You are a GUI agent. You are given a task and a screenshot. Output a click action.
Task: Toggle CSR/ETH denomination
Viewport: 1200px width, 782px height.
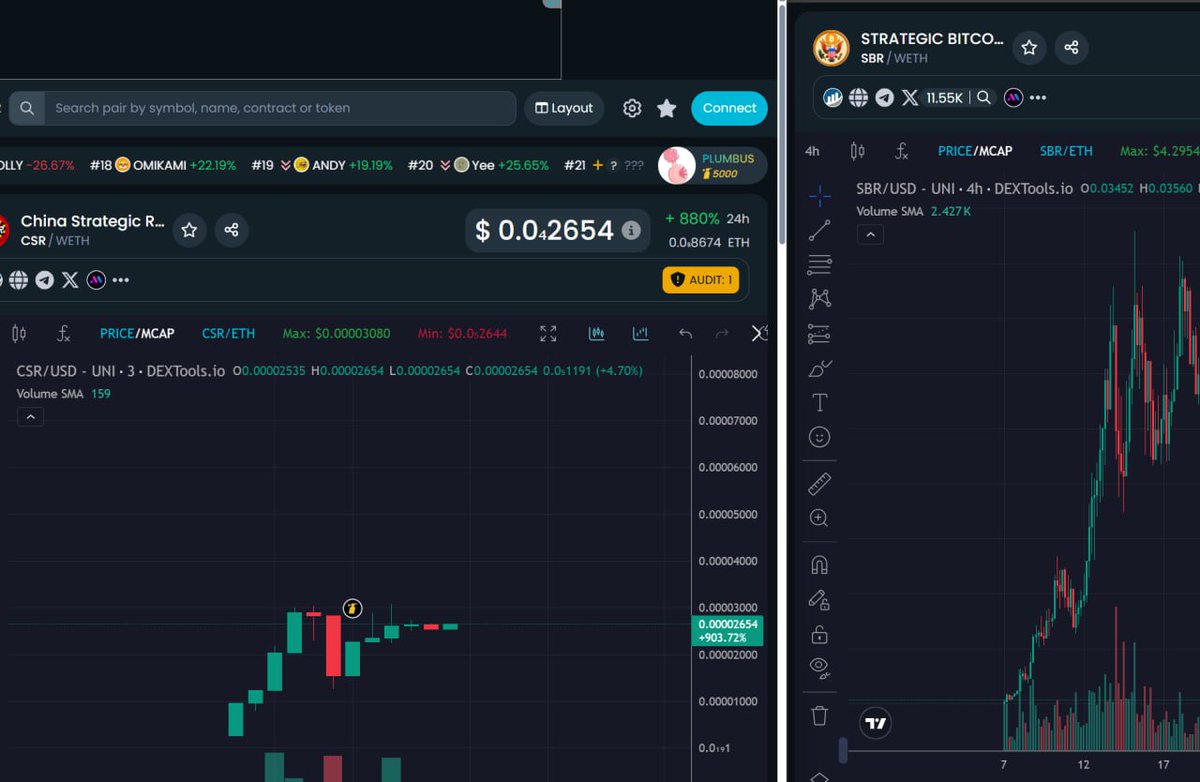pos(228,333)
